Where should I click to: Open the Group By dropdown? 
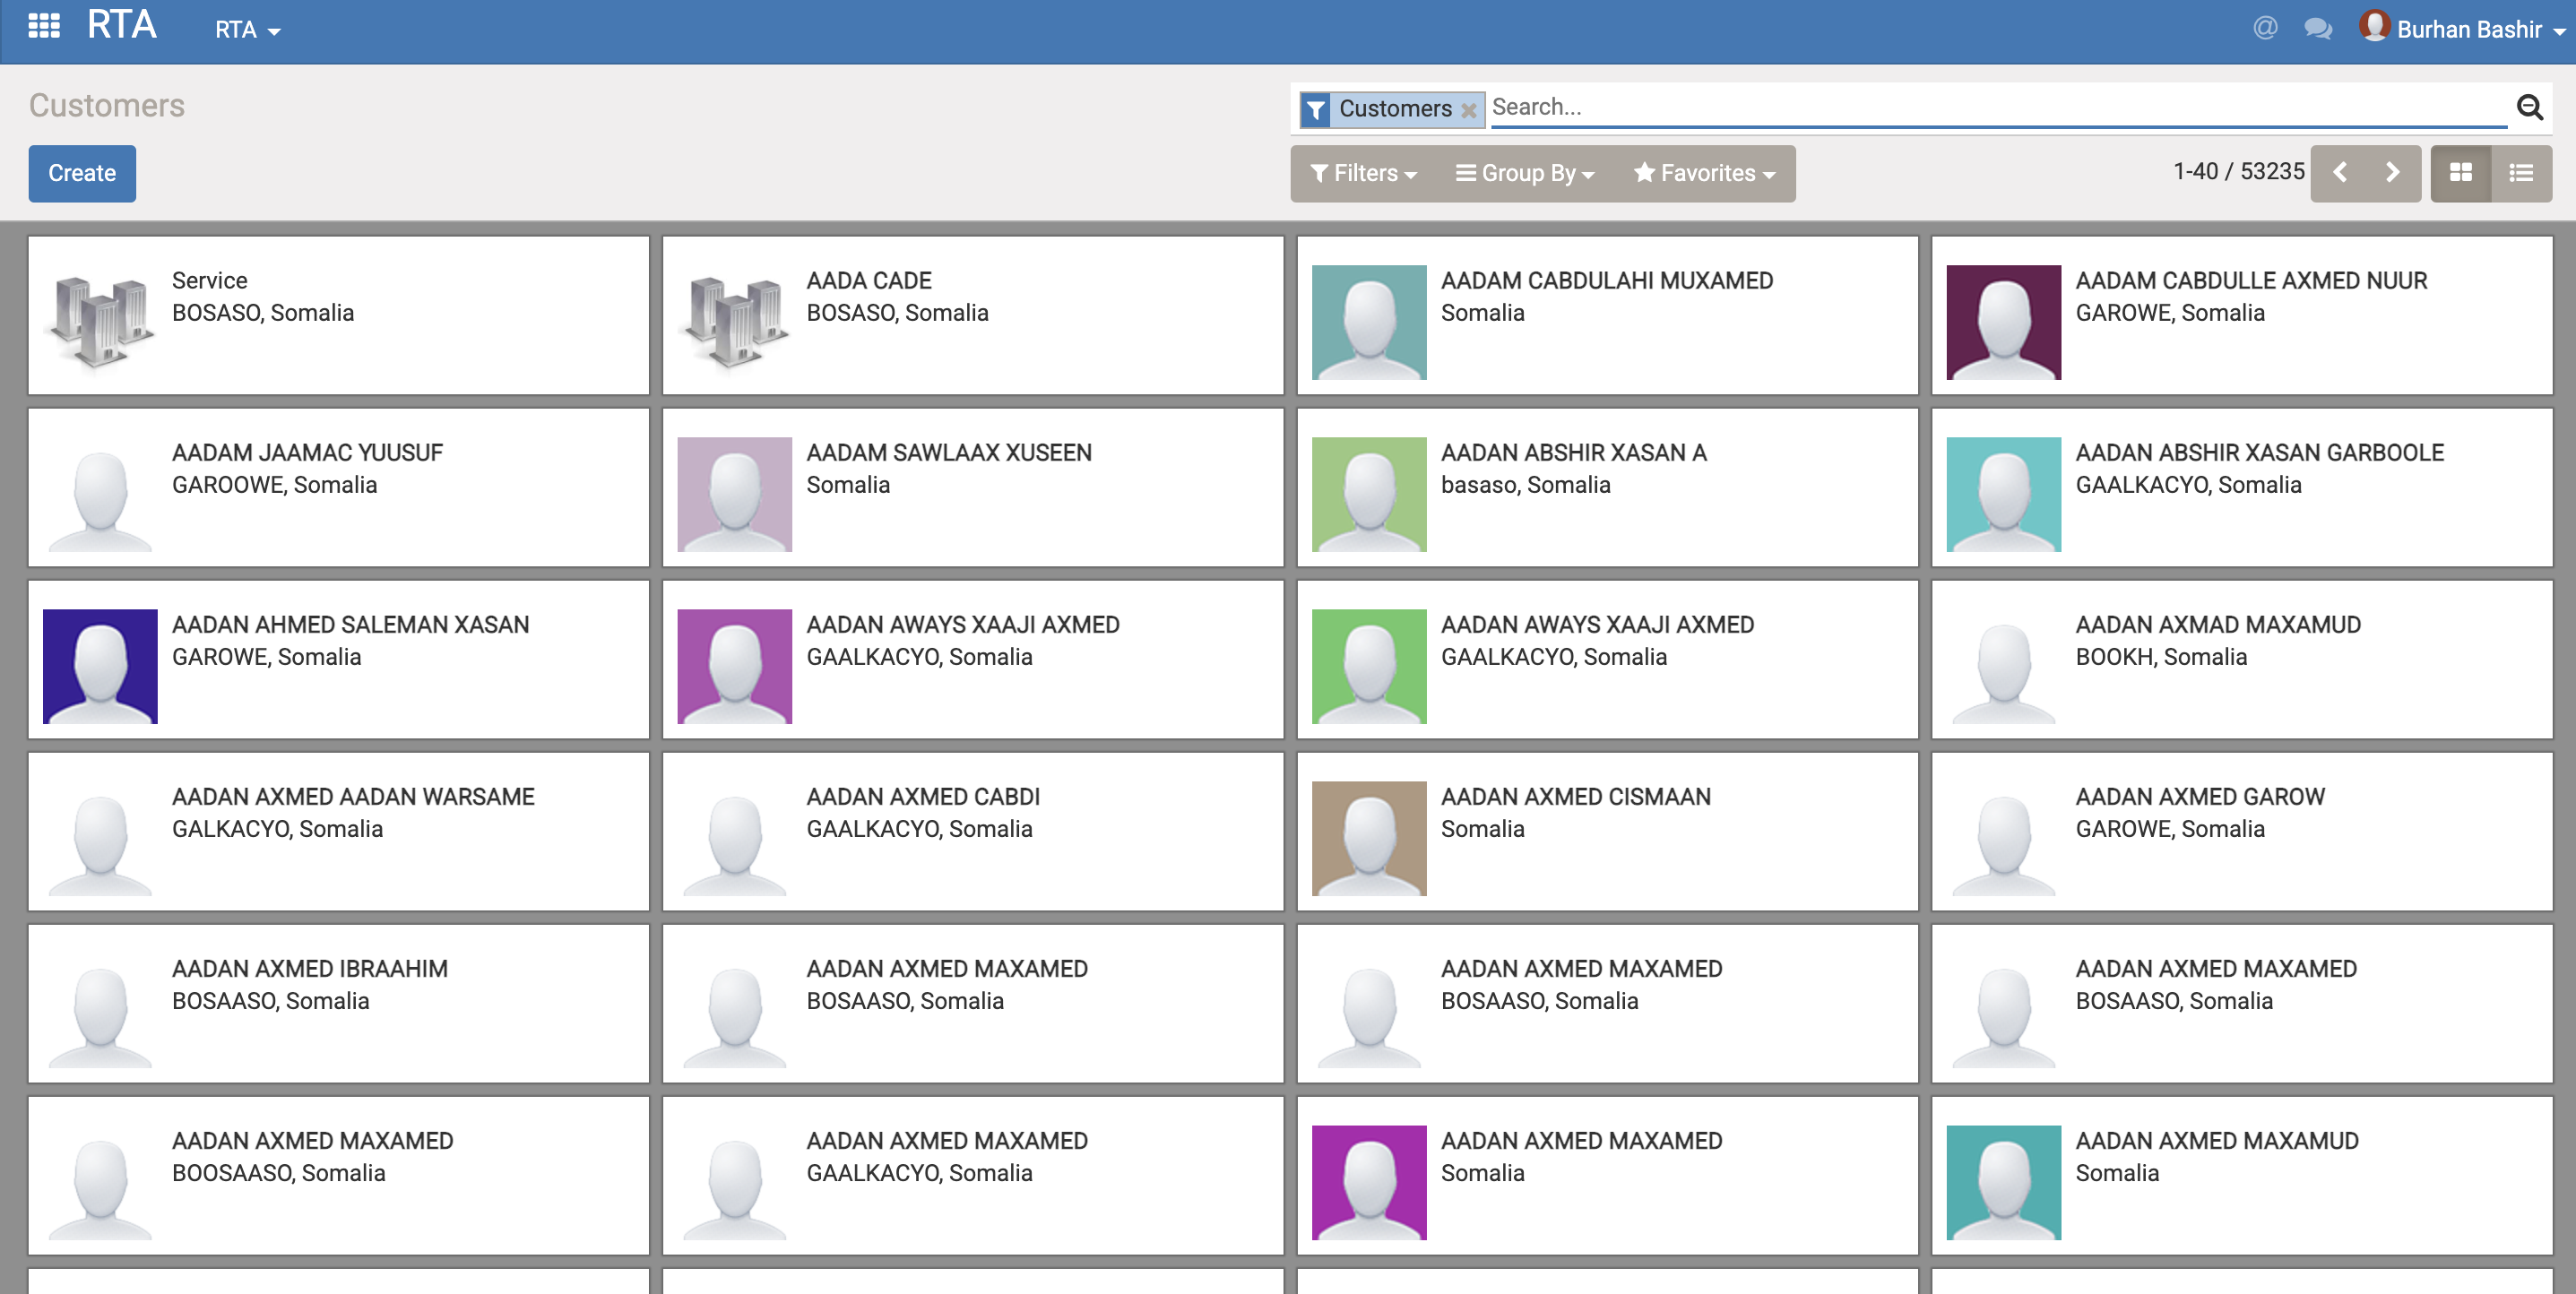[x=1525, y=173]
